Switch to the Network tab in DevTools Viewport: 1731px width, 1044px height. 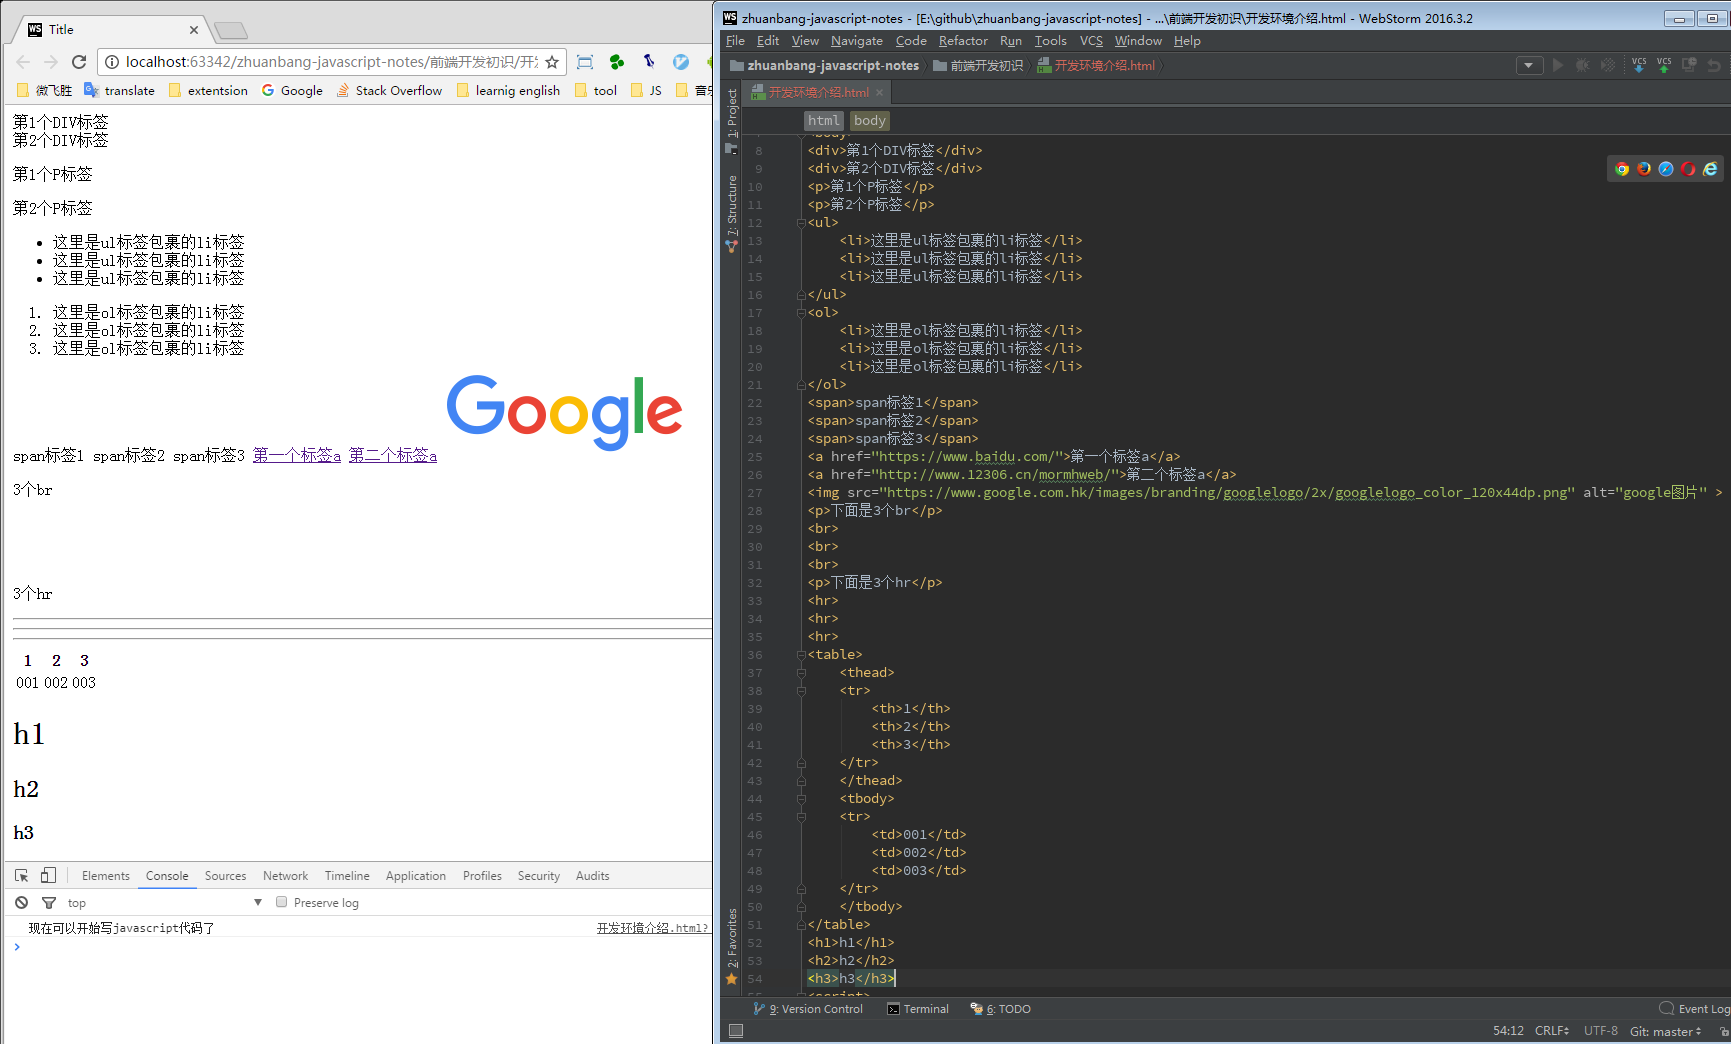click(285, 876)
